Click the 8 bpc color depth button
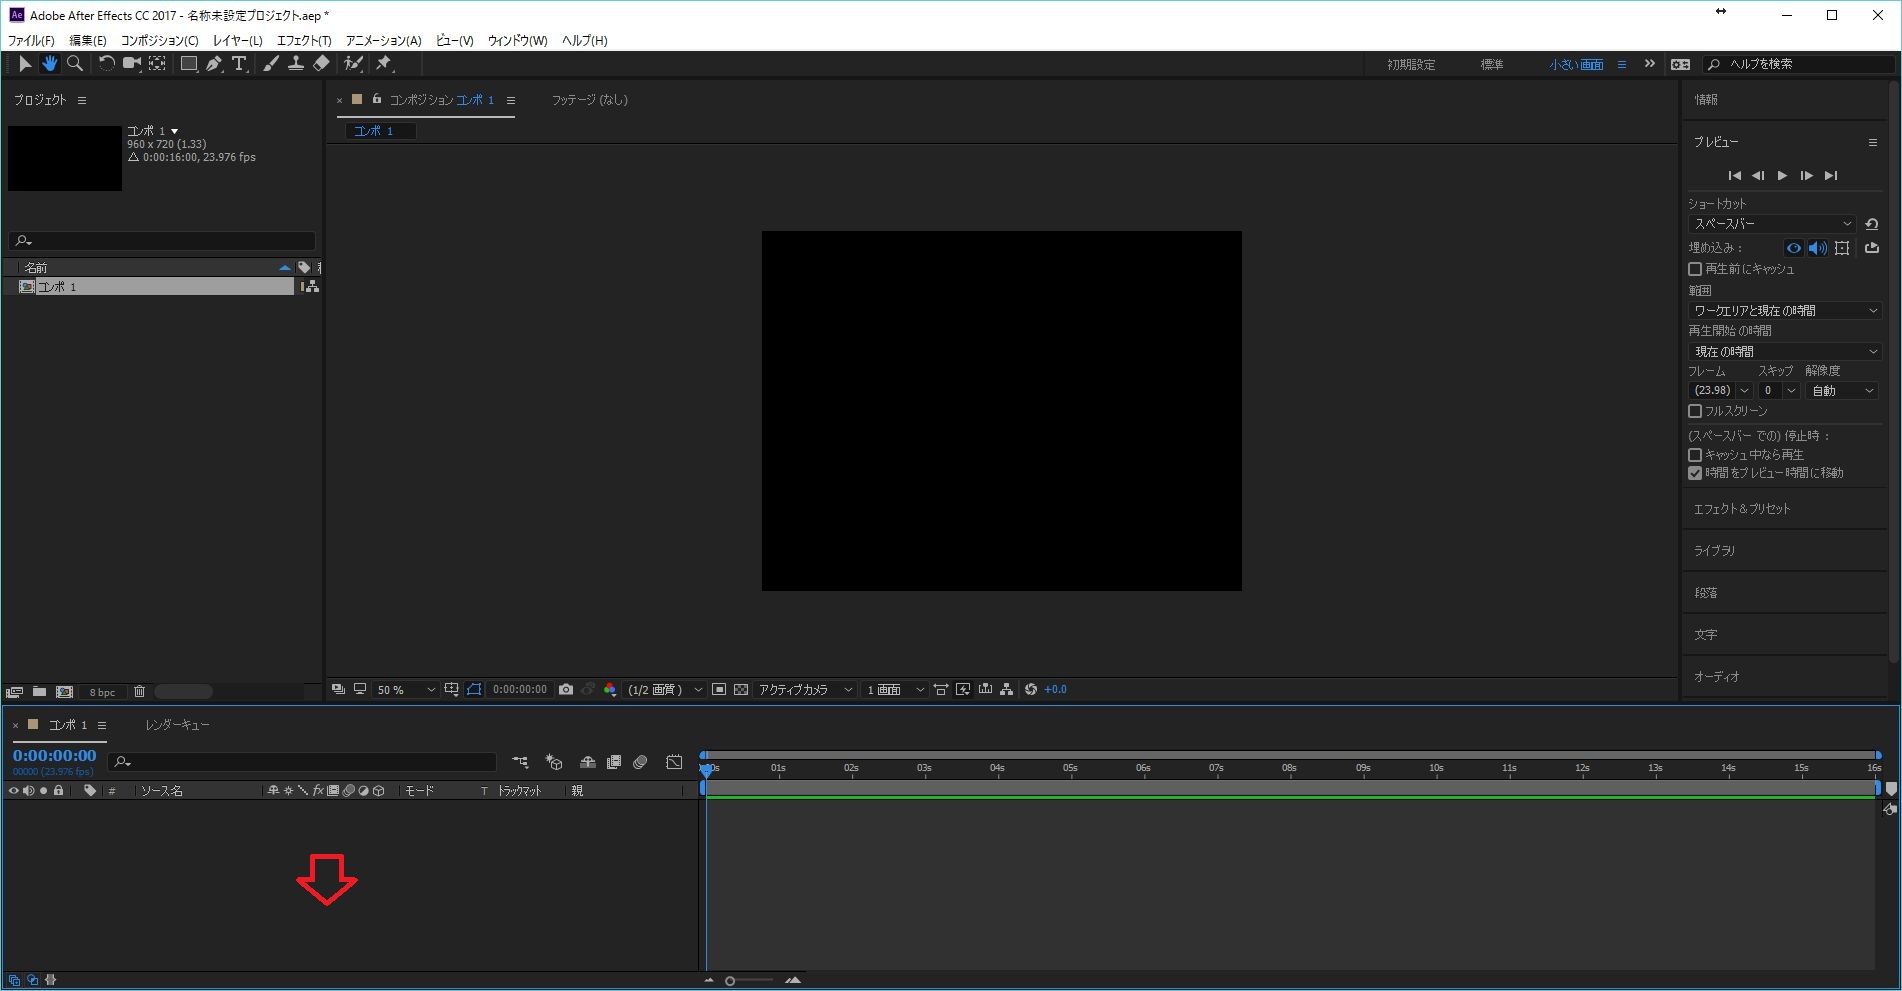This screenshot has width=1902, height=991. [102, 692]
